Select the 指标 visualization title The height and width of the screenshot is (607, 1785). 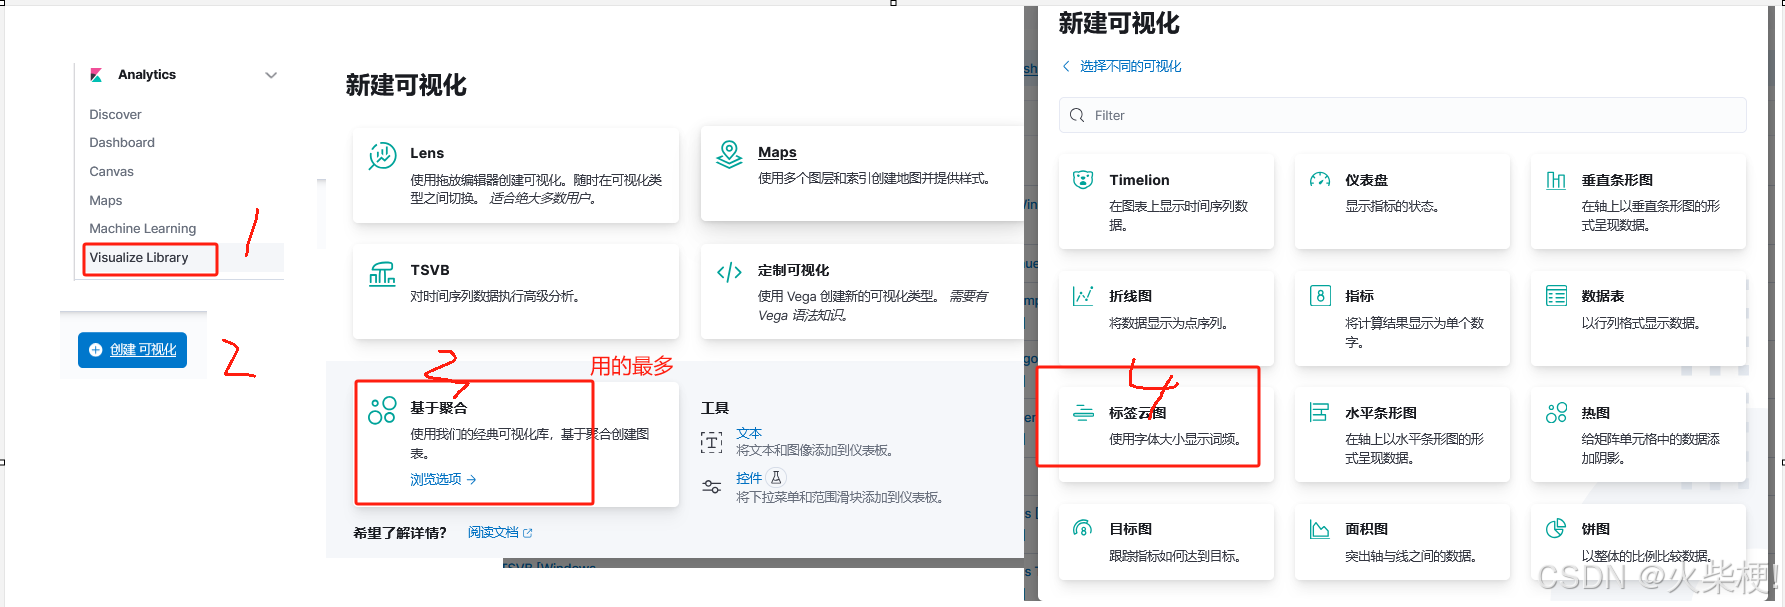pyautogui.click(x=1359, y=296)
